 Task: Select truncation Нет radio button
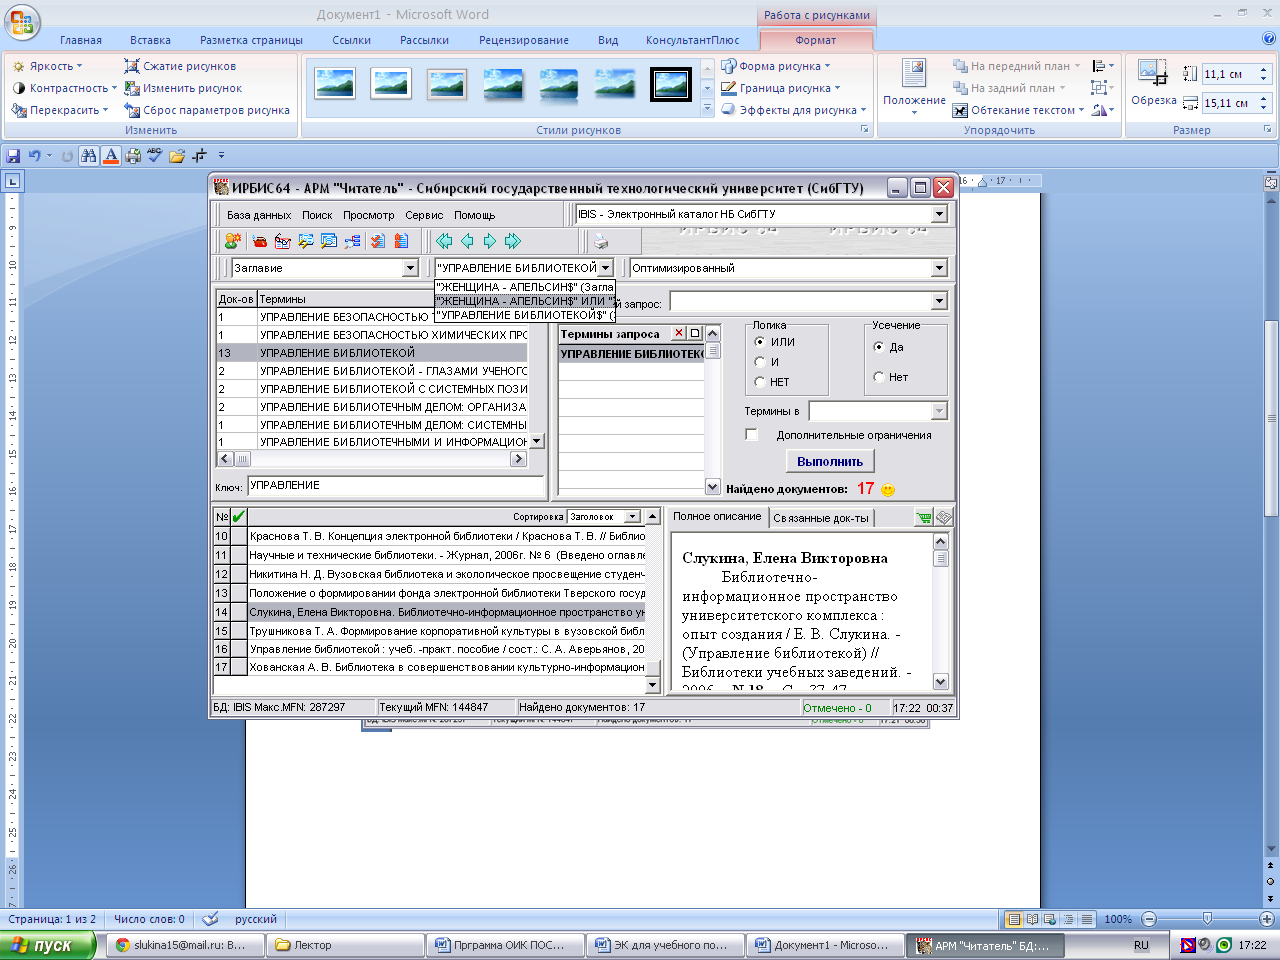(x=879, y=377)
